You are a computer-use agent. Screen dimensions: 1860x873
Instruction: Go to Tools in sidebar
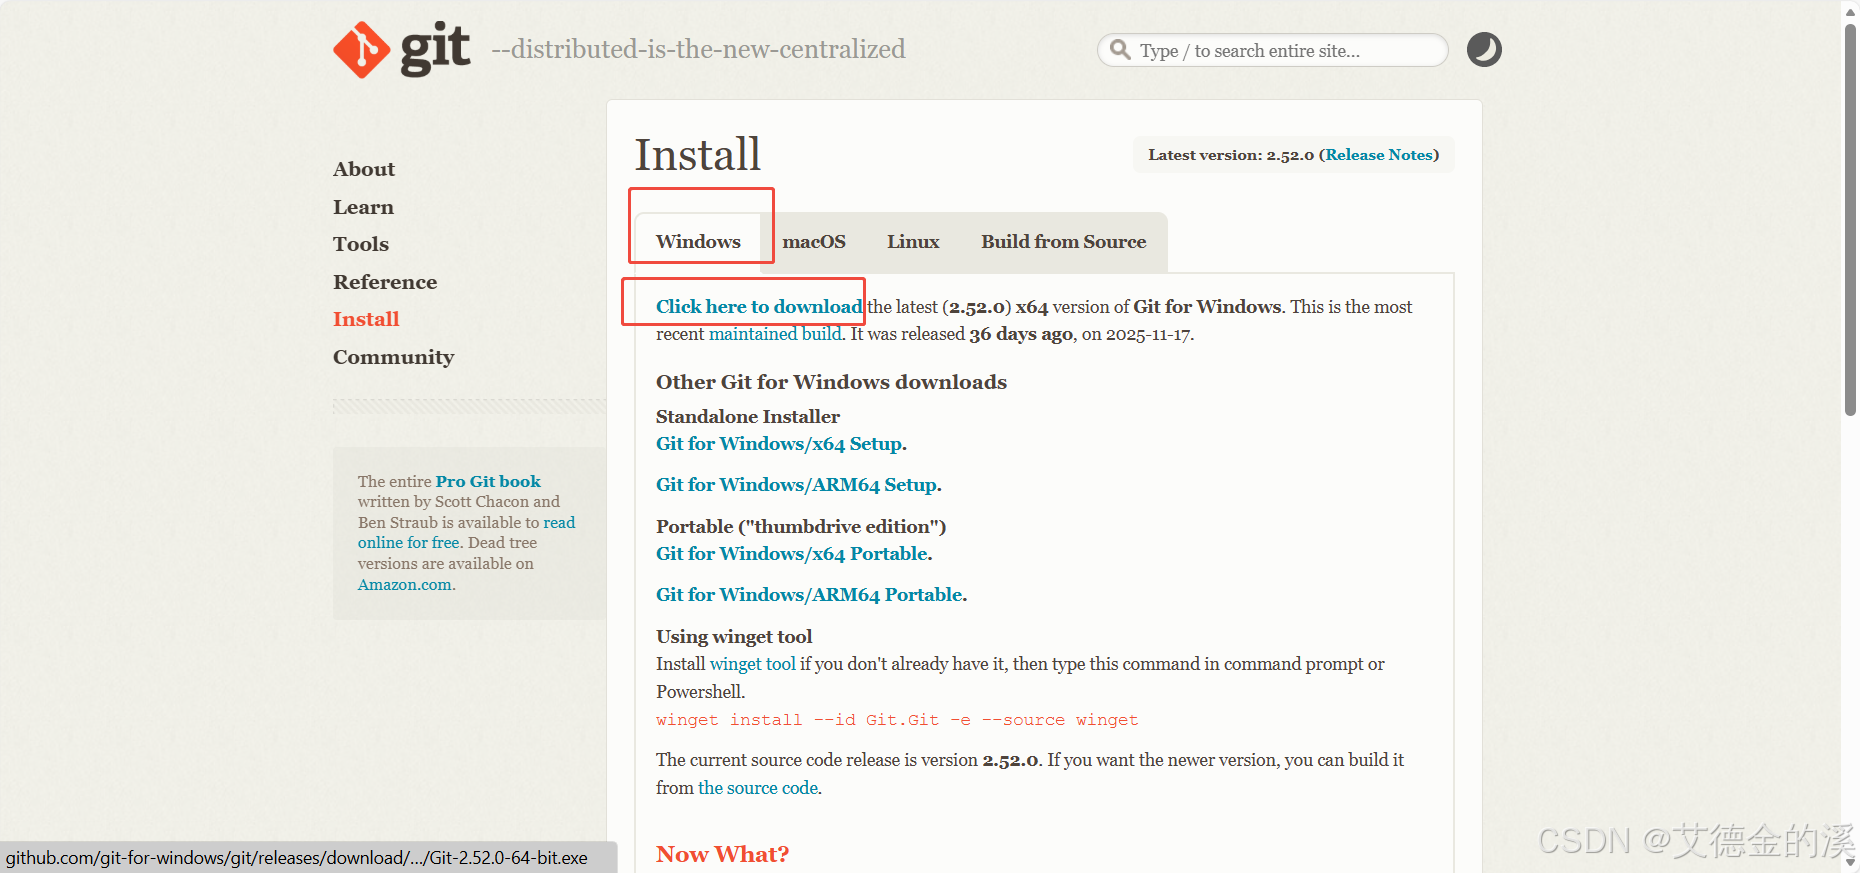coord(361,244)
